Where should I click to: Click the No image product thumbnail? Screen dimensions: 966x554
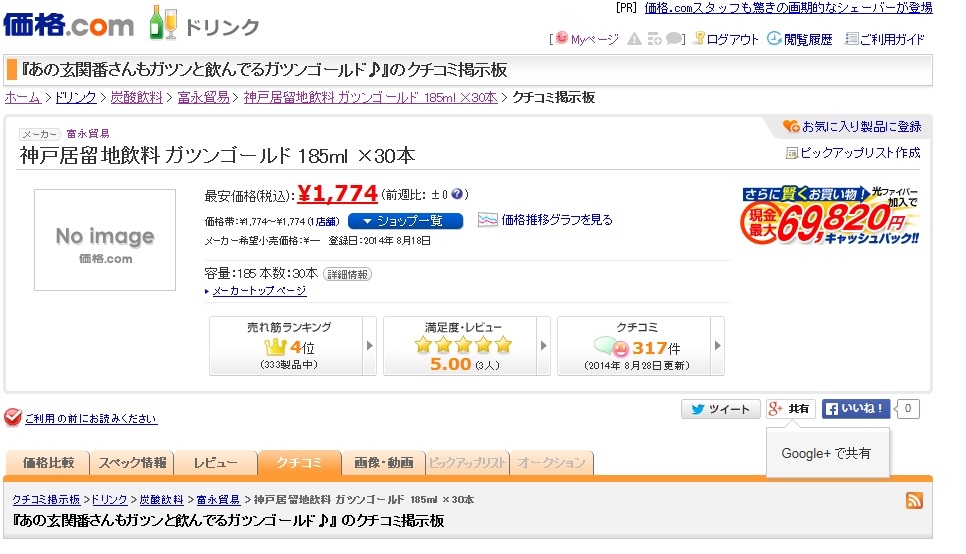[x=105, y=240]
